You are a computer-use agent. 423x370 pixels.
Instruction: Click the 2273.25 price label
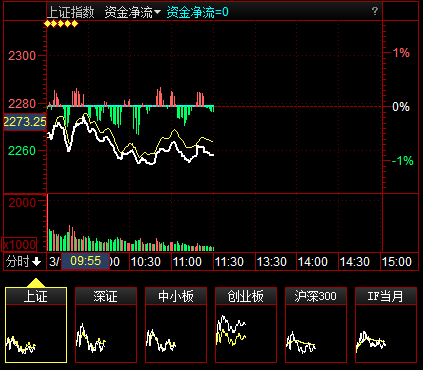point(25,122)
